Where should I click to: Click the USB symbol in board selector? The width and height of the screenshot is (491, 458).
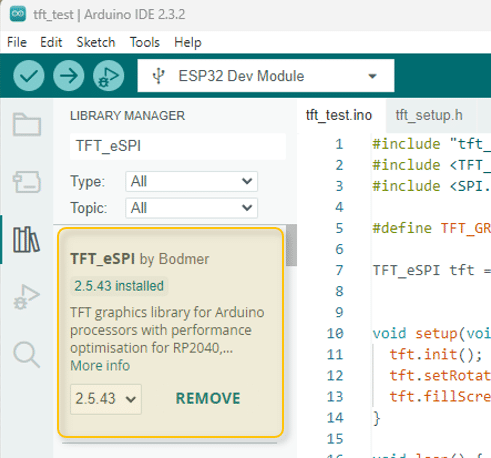tap(159, 76)
